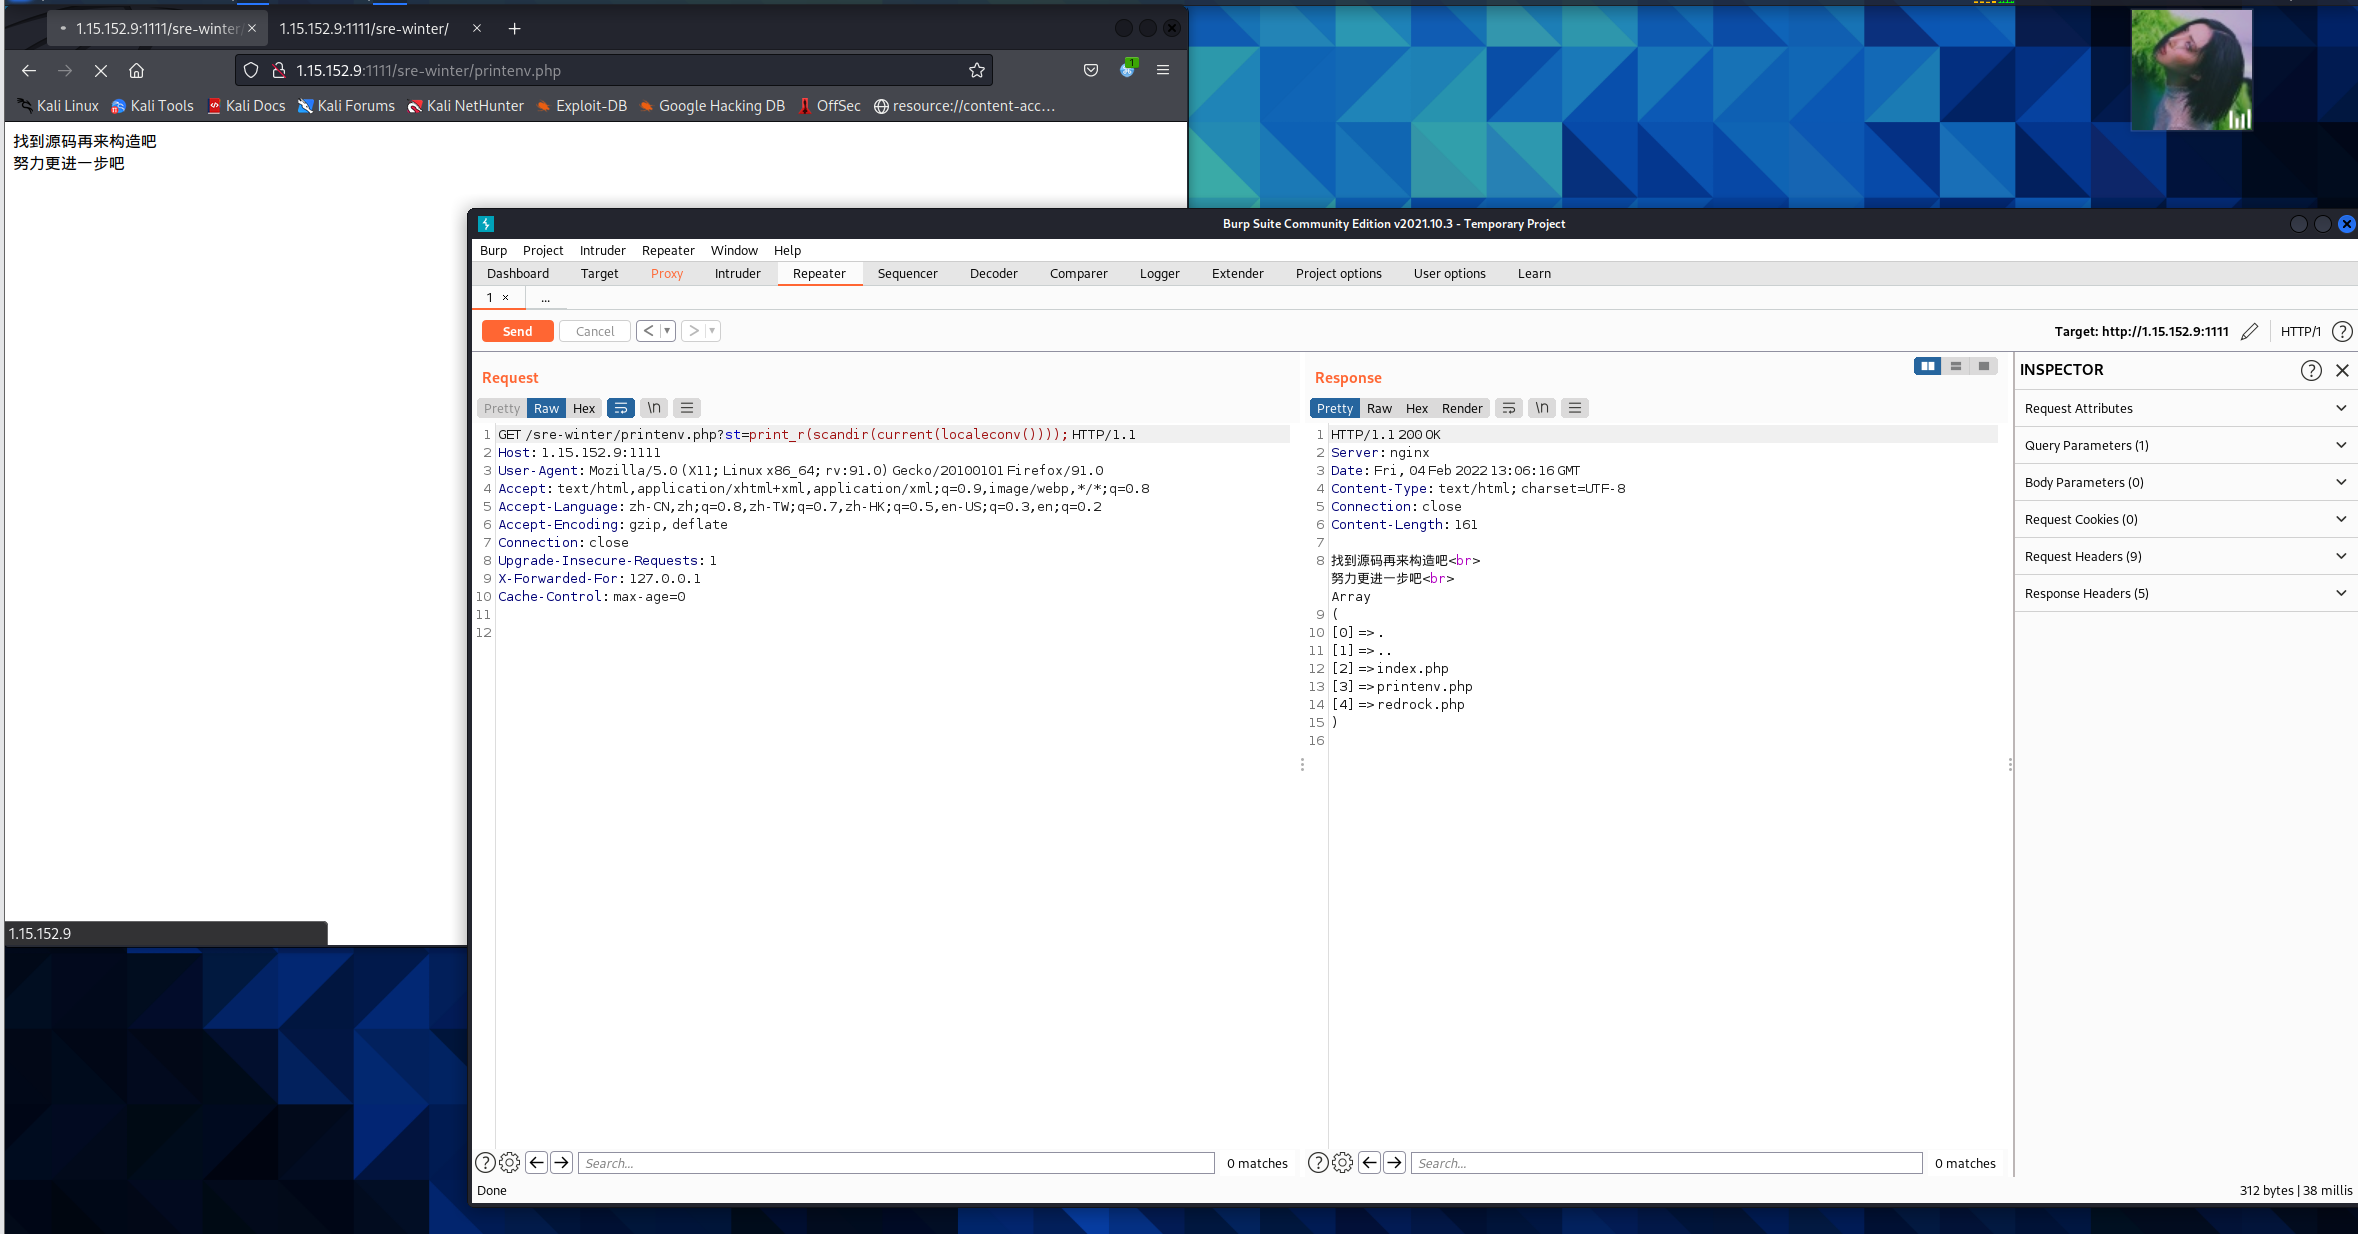
Task: Open the Response viewer options menu icon
Action: pos(1575,408)
